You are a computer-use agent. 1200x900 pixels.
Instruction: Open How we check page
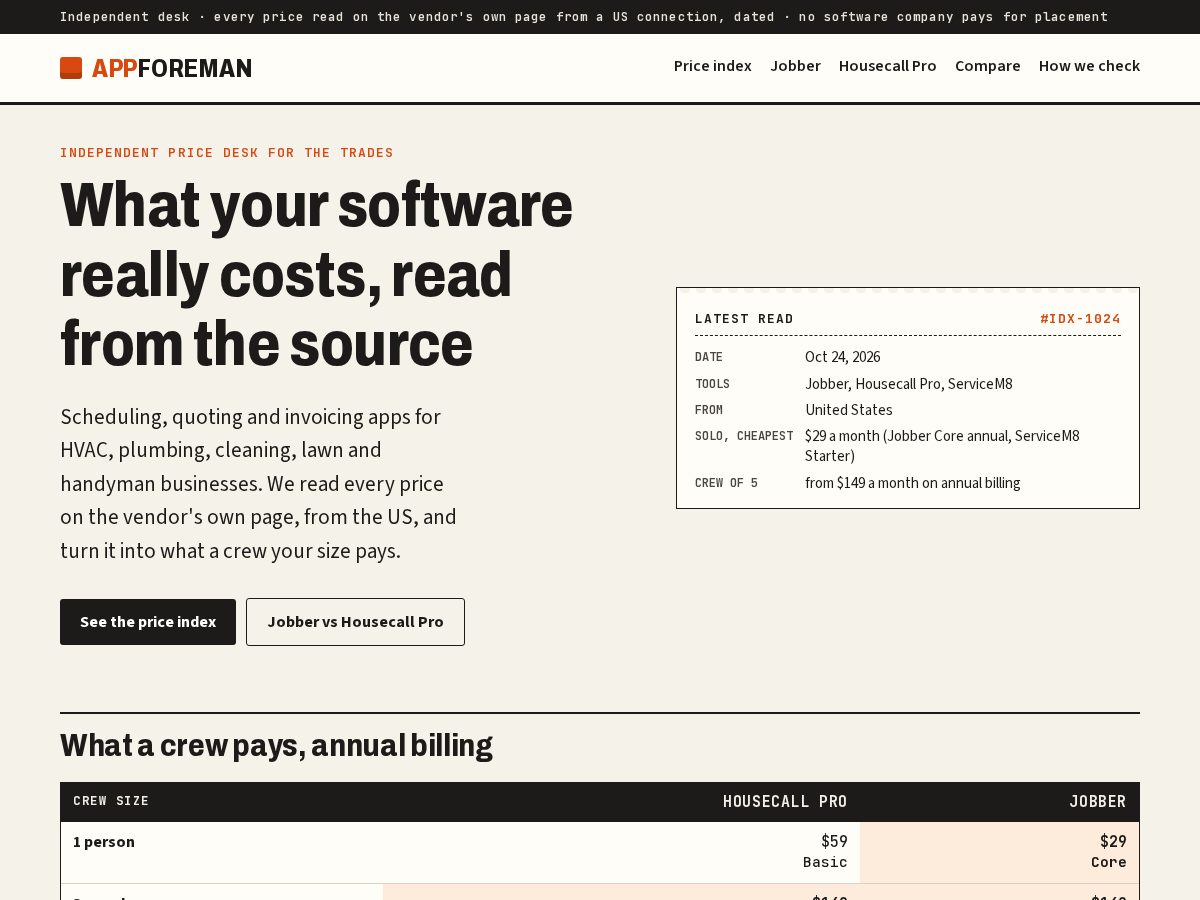tap(1089, 66)
